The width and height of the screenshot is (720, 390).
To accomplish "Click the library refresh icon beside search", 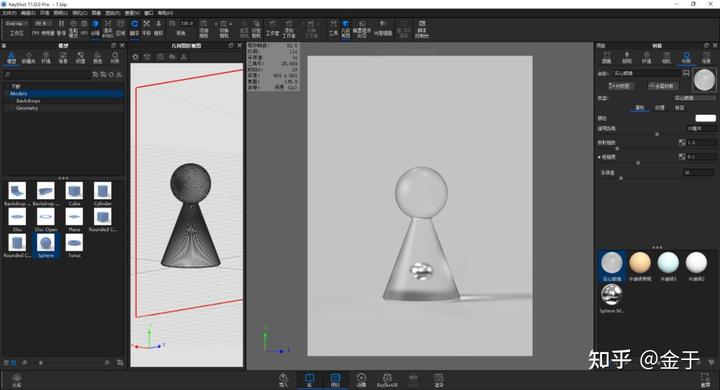I will (111, 74).
